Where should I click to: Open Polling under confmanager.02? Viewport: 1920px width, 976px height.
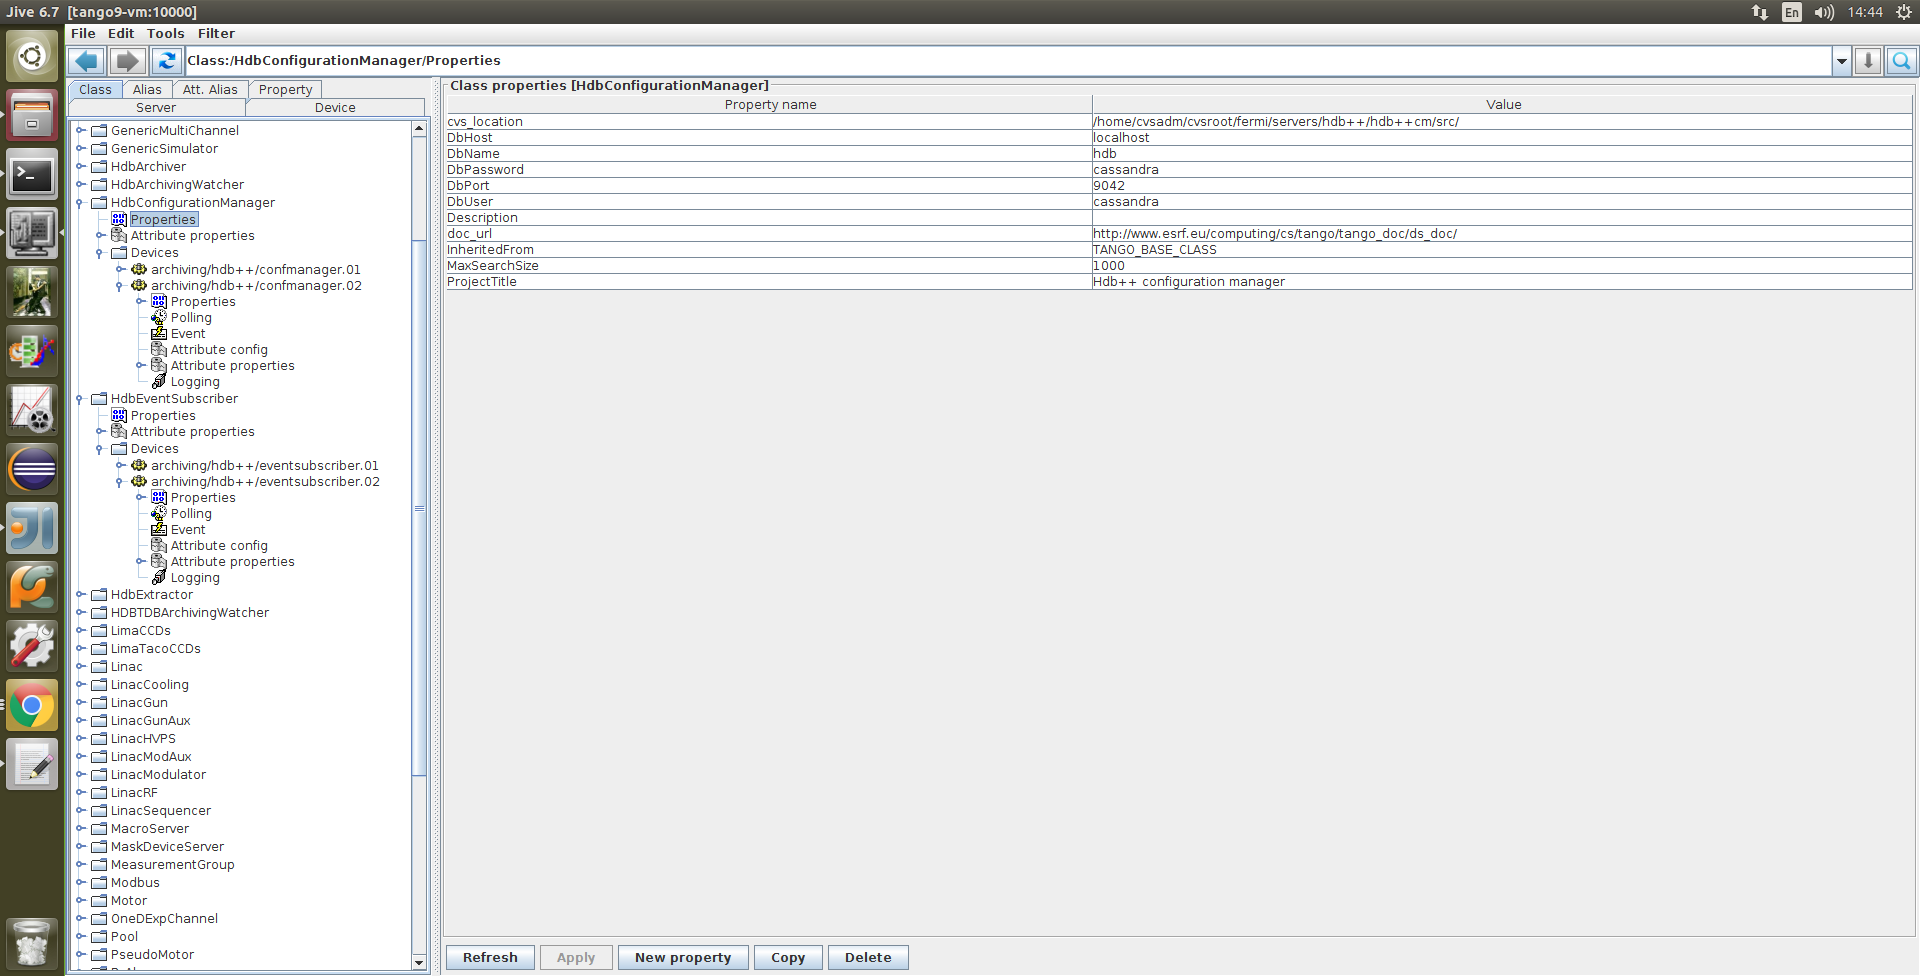(191, 318)
